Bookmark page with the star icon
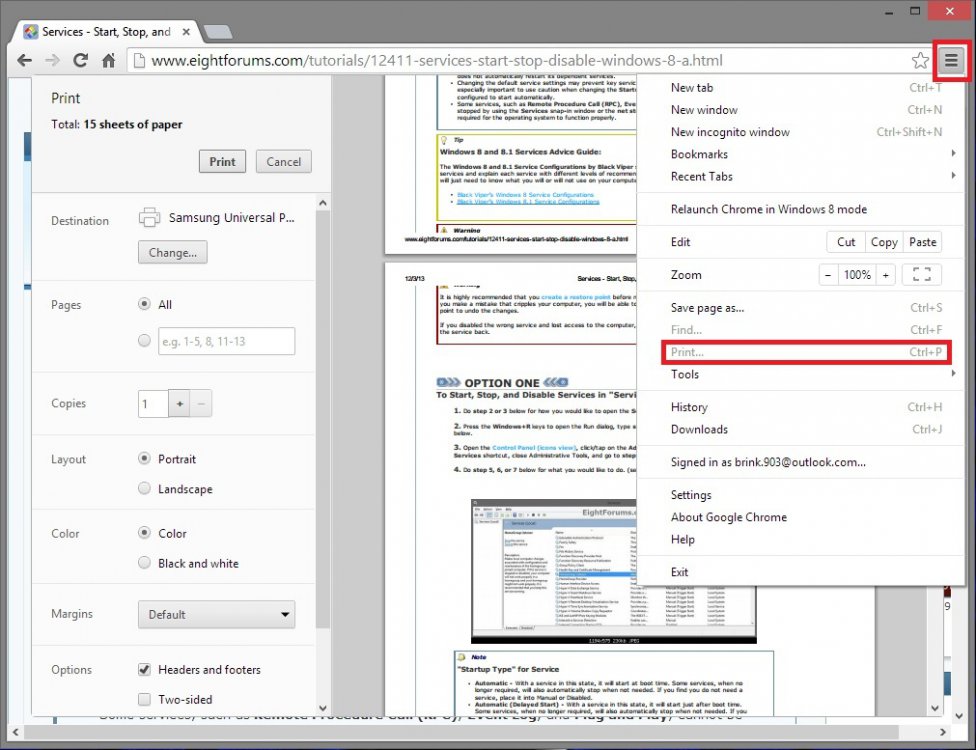This screenshot has height=750, width=976. coord(920,60)
